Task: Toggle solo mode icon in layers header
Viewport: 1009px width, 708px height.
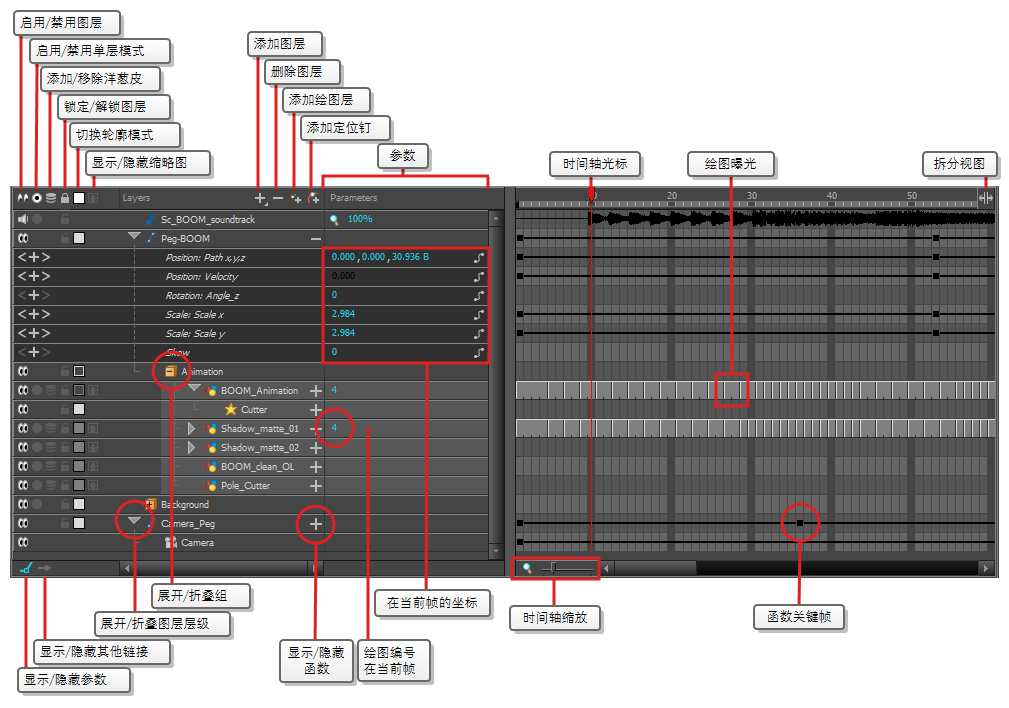Action: (x=37, y=198)
